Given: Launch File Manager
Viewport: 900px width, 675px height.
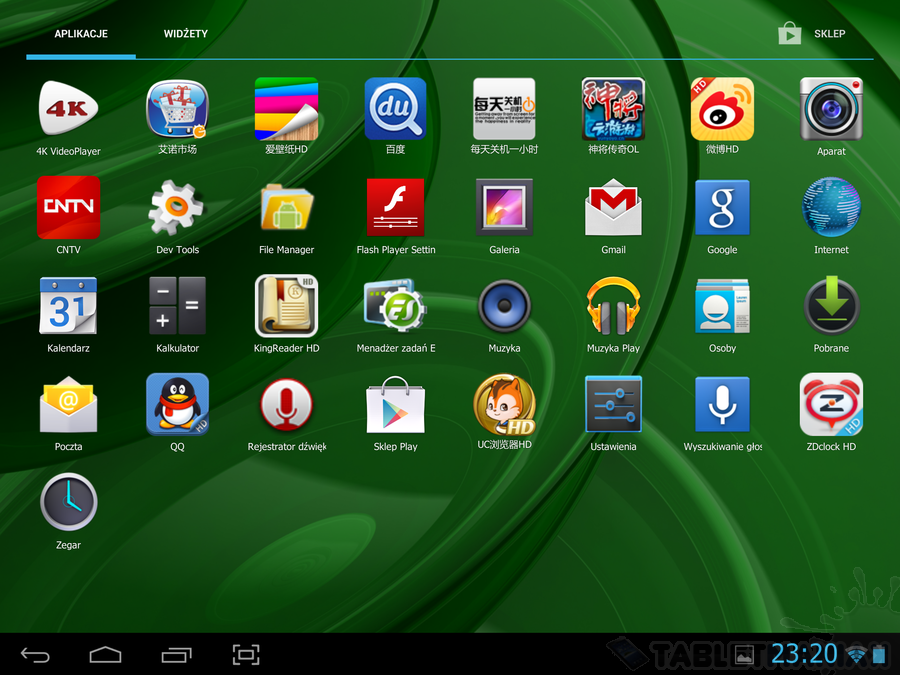Looking at the screenshot, I should [x=286, y=207].
